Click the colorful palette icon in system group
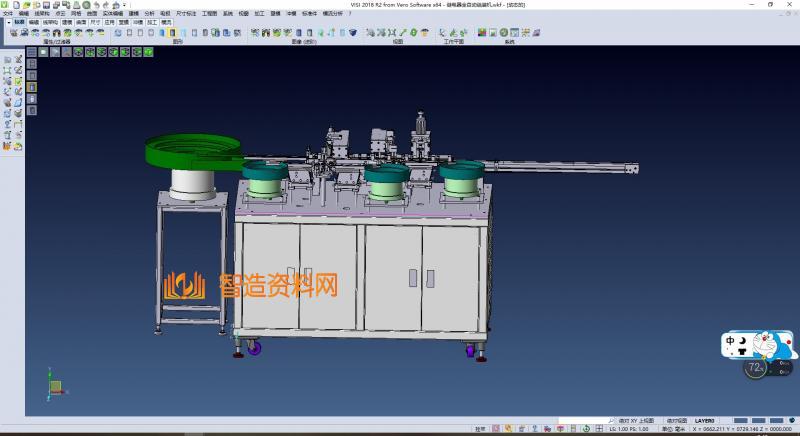 click(482, 33)
